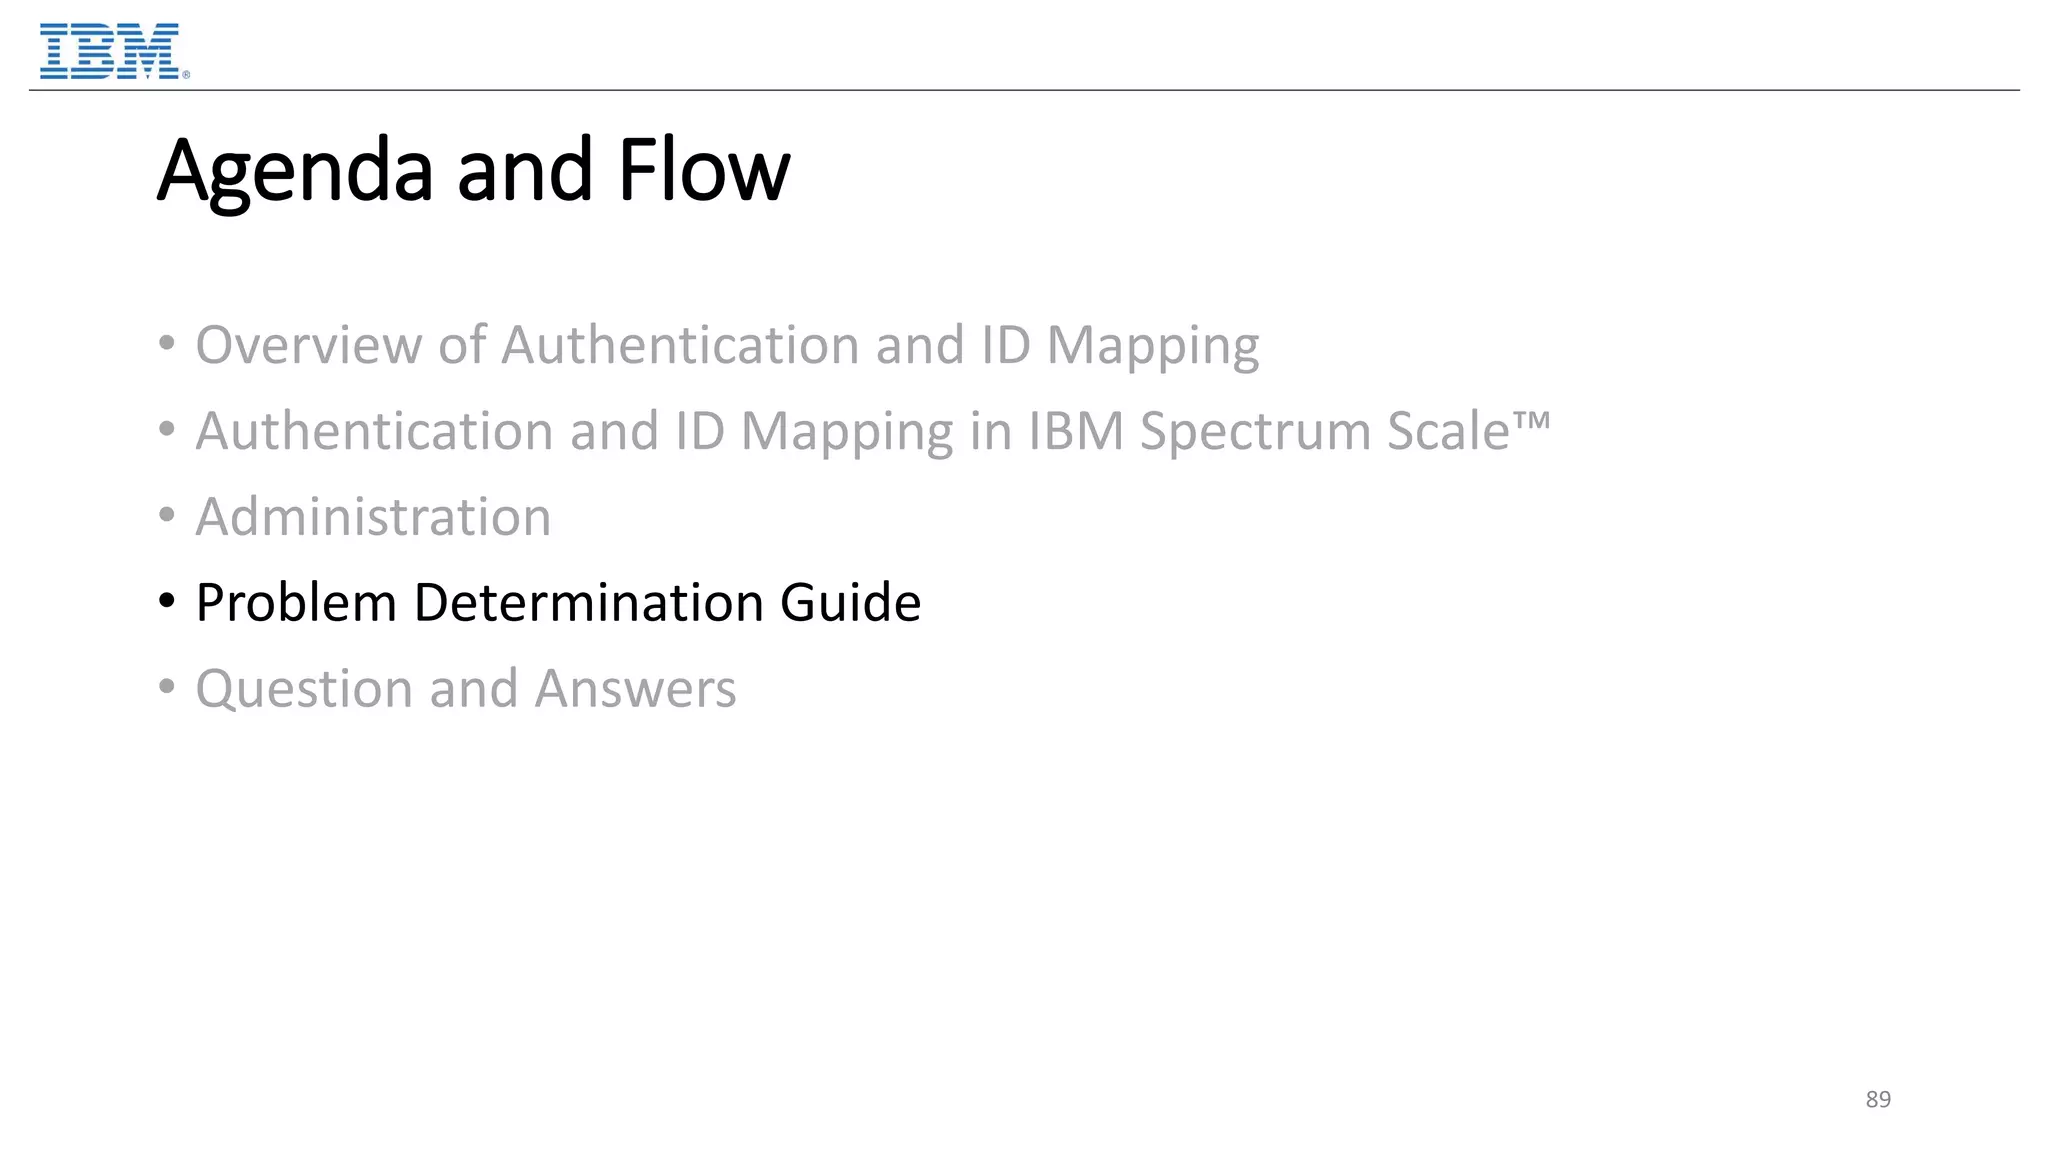
Task: Click the horizontal header line below the logo
Action: tap(1024, 90)
